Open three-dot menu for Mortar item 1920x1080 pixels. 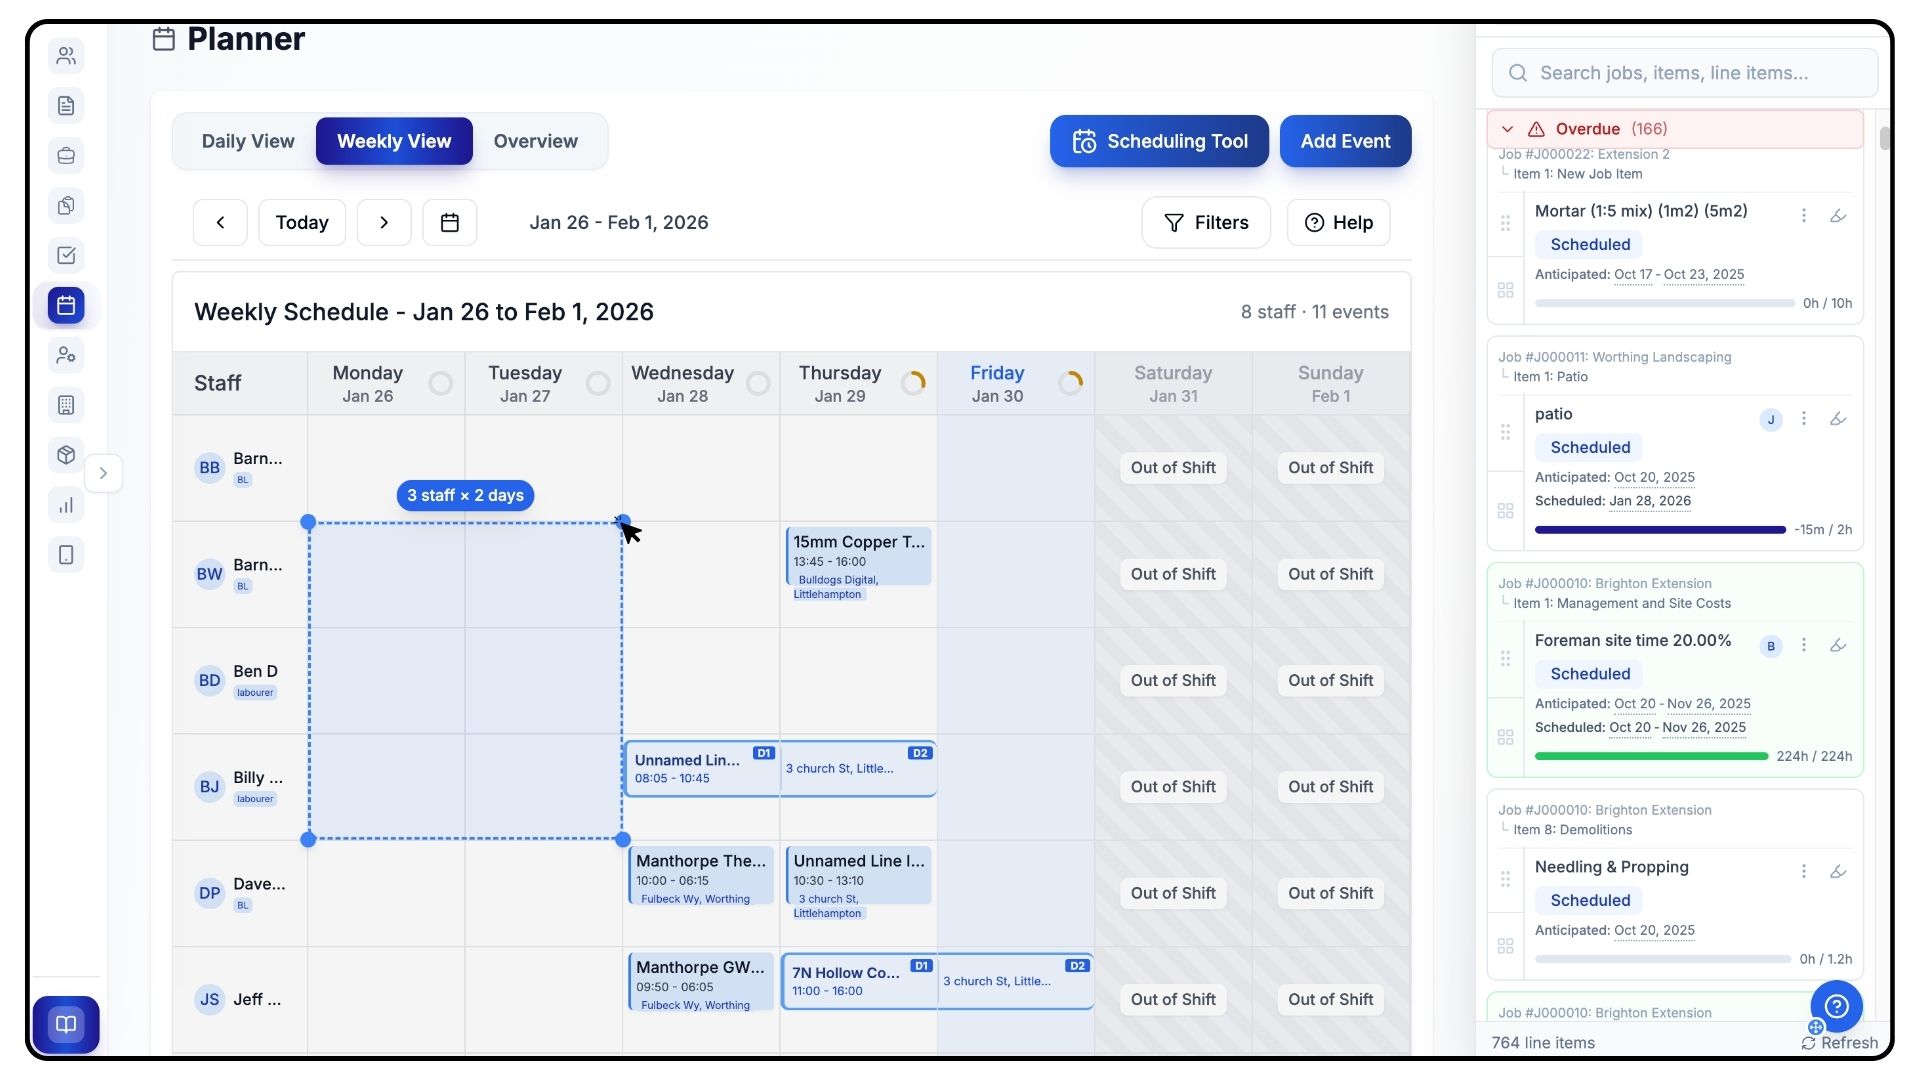click(x=1804, y=215)
